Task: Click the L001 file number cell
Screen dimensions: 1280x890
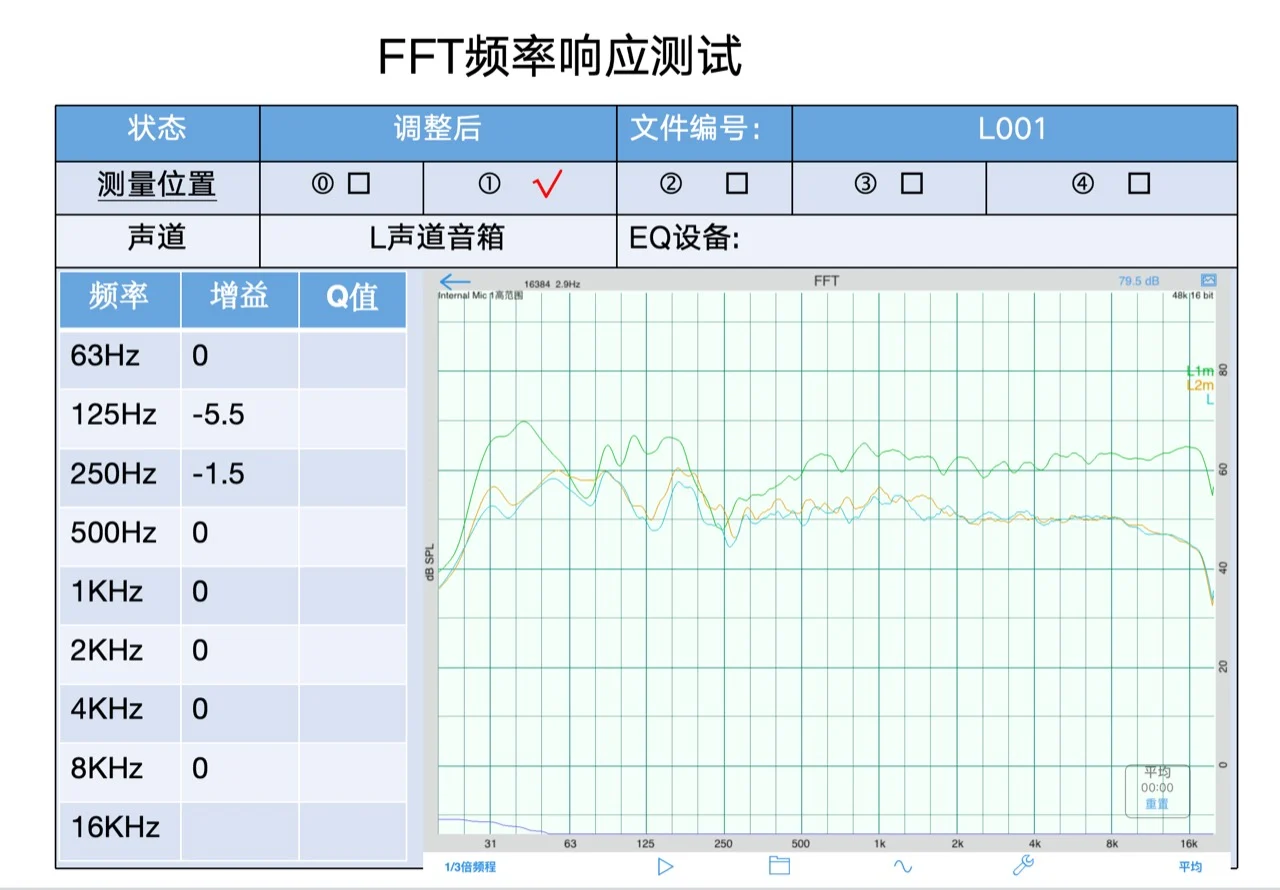Action: coord(1014,133)
